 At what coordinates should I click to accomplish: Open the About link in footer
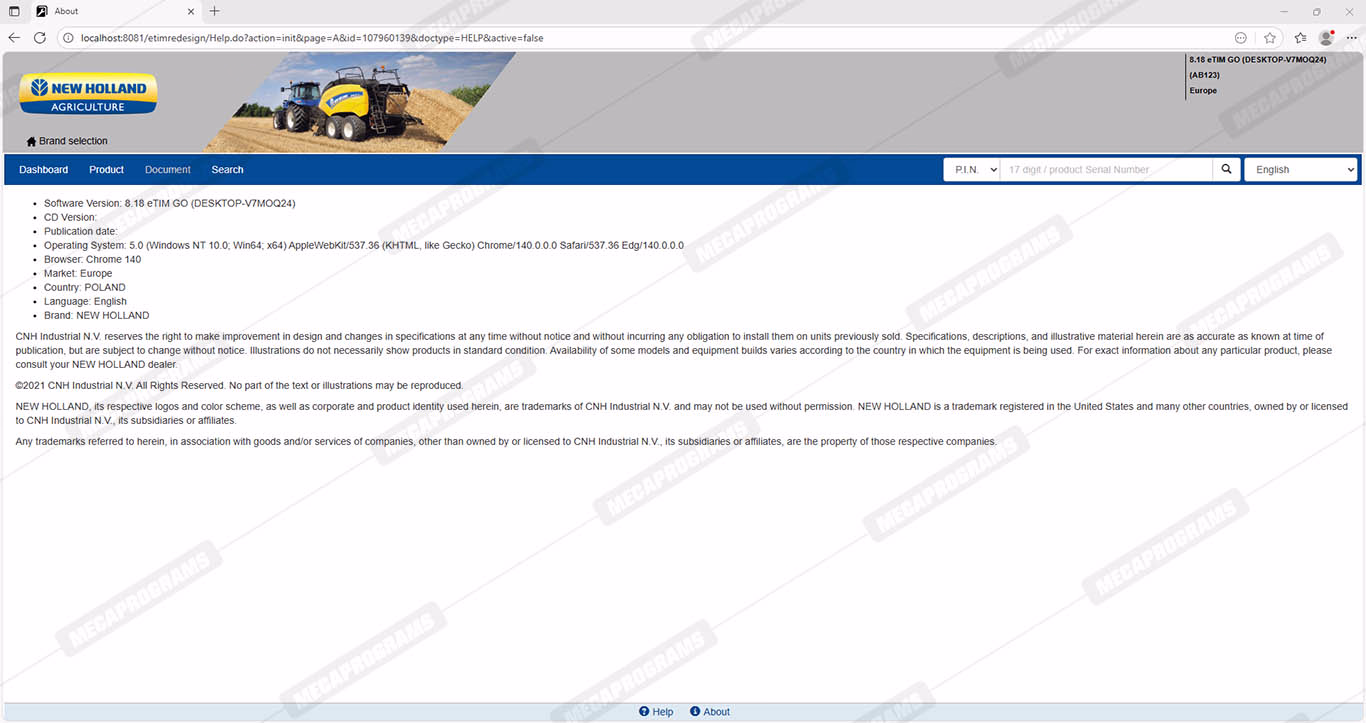(717, 712)
